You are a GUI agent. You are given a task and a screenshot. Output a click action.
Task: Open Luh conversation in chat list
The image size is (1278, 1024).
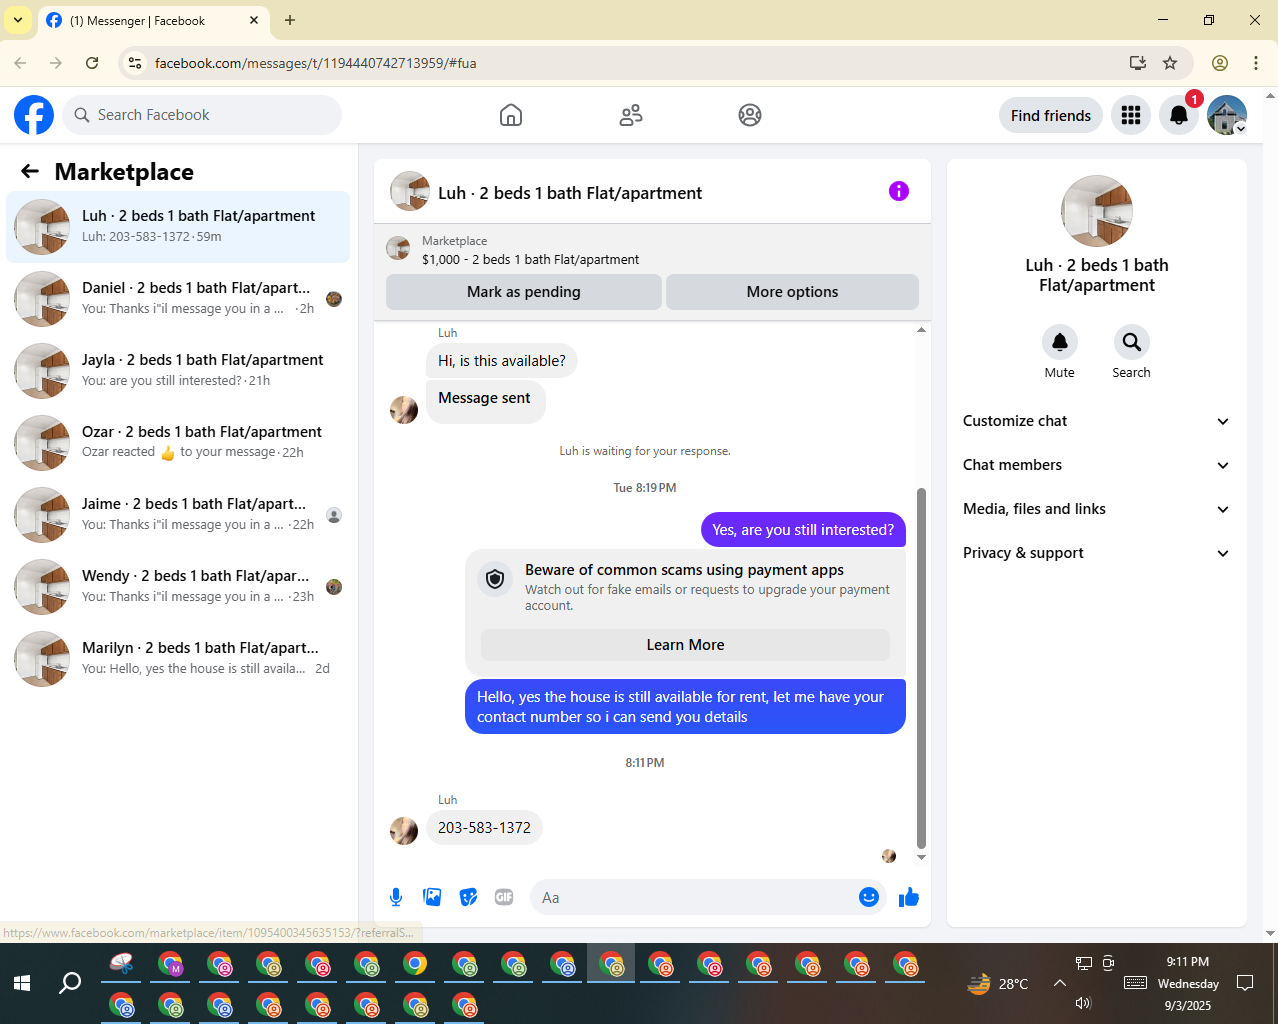[x=178, y=227]
